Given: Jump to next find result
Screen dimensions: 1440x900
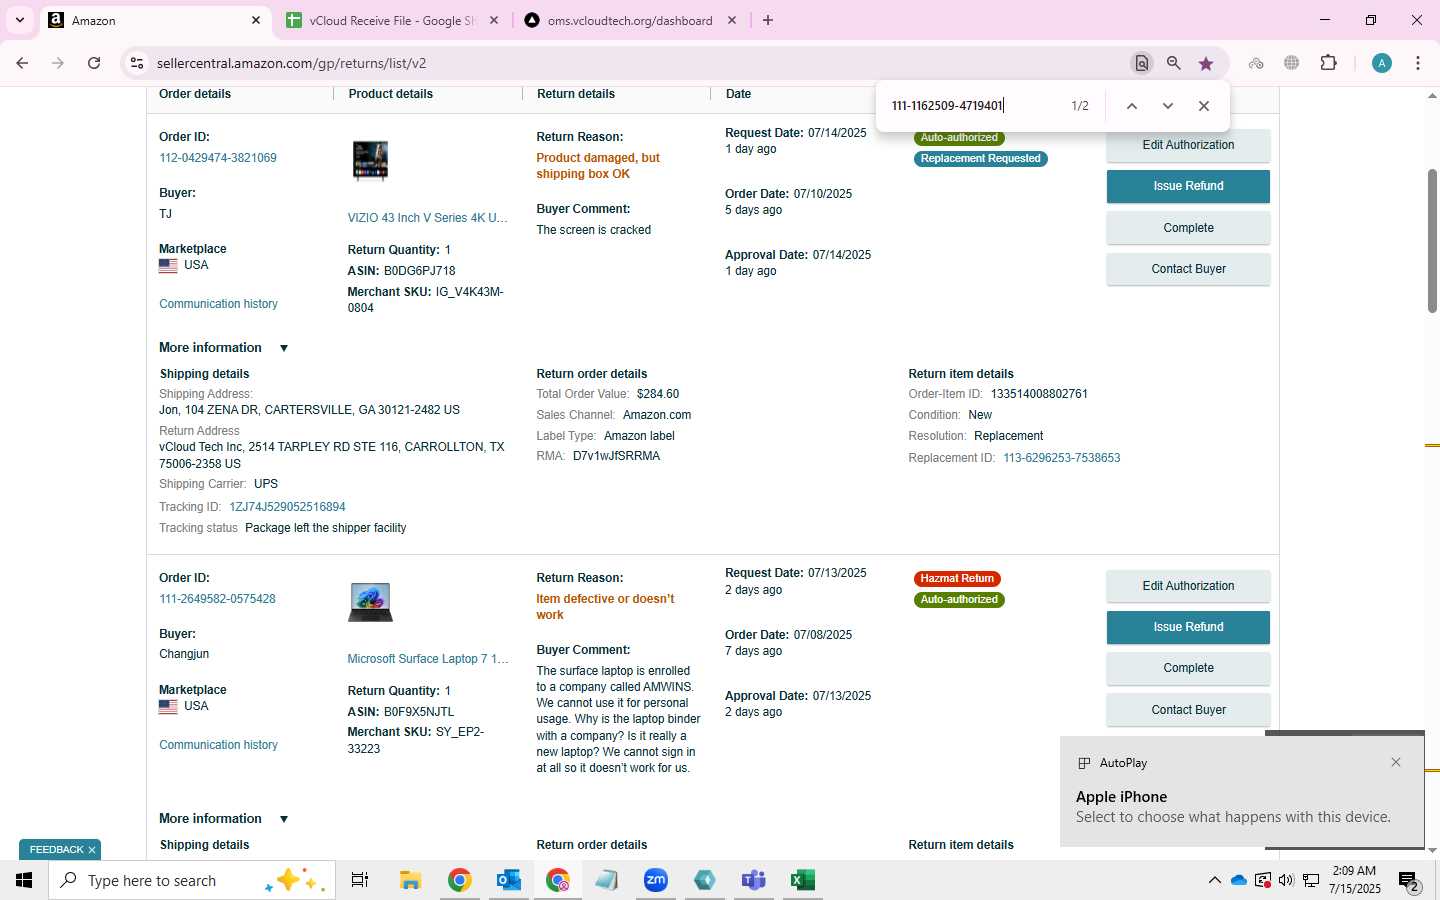Looking at the screenshot, I should point(1167,106).
